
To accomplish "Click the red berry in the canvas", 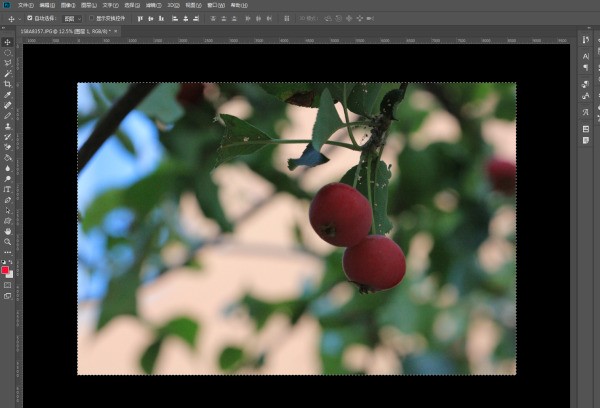I will [340, 215].
